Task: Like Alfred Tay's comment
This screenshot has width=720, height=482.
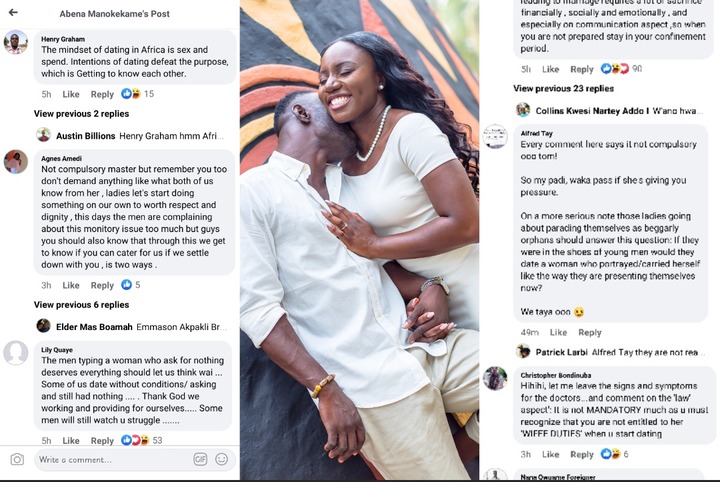Action: tap(558, 332)
